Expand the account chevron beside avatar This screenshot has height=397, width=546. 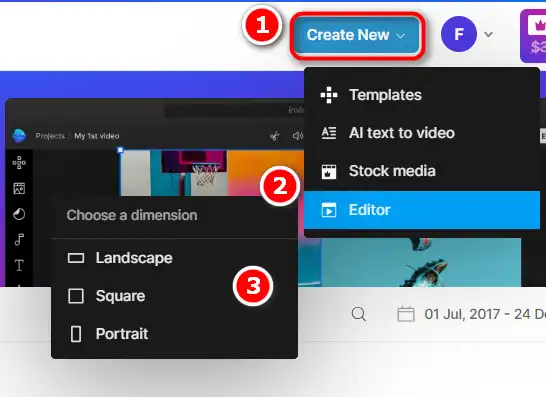(489, 34)
